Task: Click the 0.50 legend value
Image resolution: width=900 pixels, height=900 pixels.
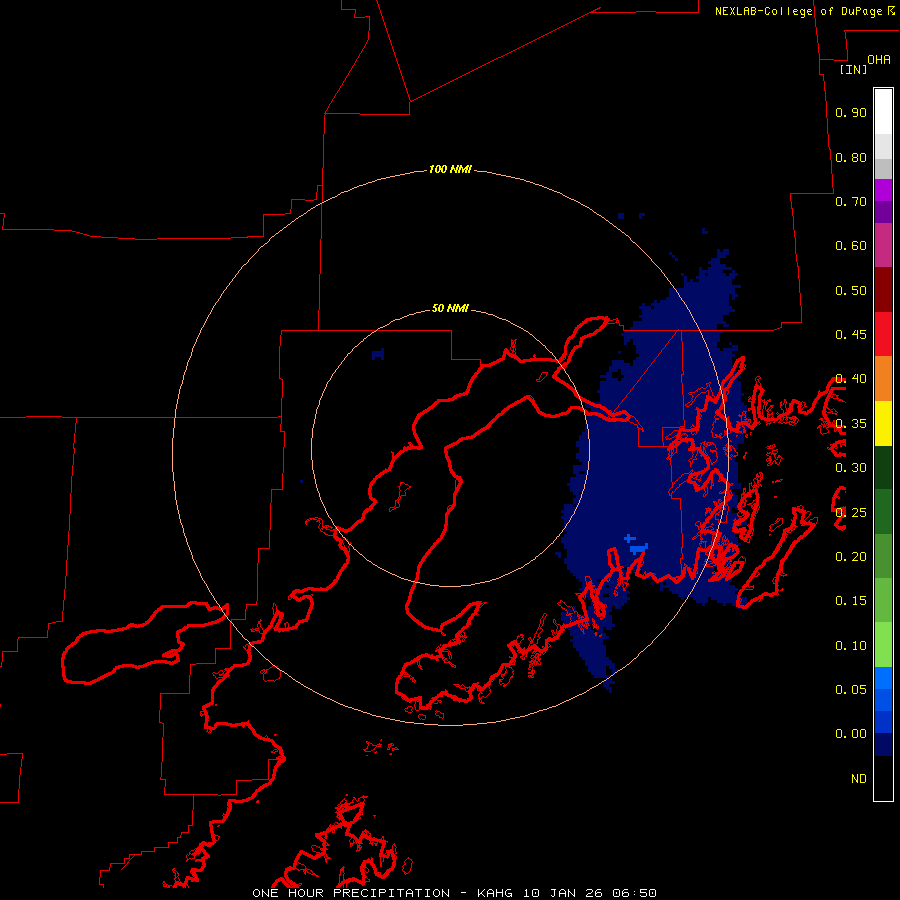Action: coord(851,290)
